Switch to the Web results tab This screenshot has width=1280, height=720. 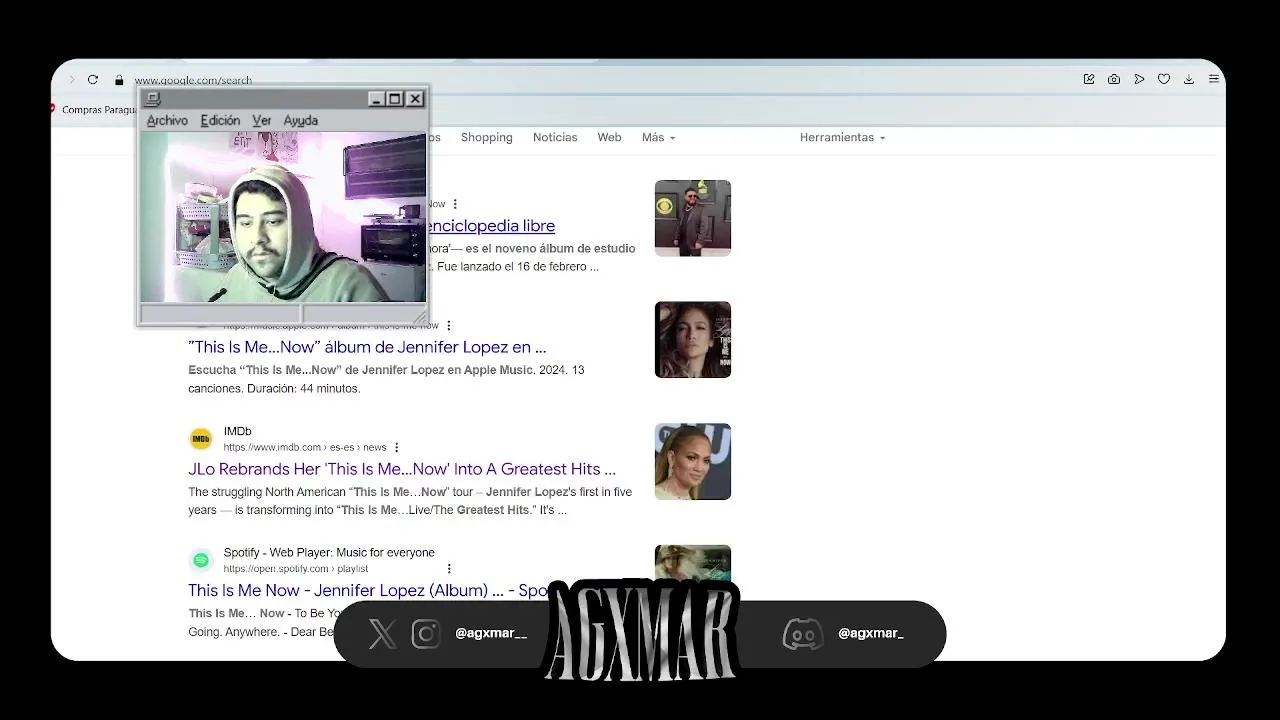(609, 137)
